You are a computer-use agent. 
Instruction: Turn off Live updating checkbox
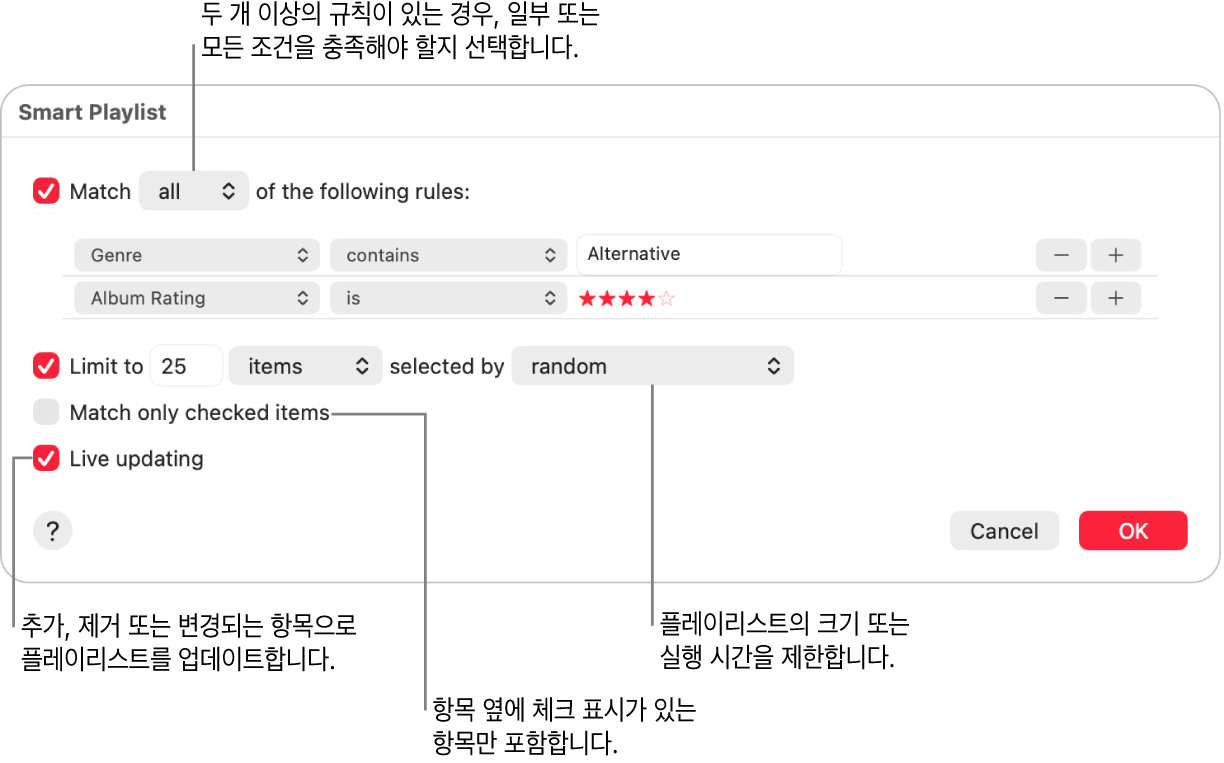[47, 459]
